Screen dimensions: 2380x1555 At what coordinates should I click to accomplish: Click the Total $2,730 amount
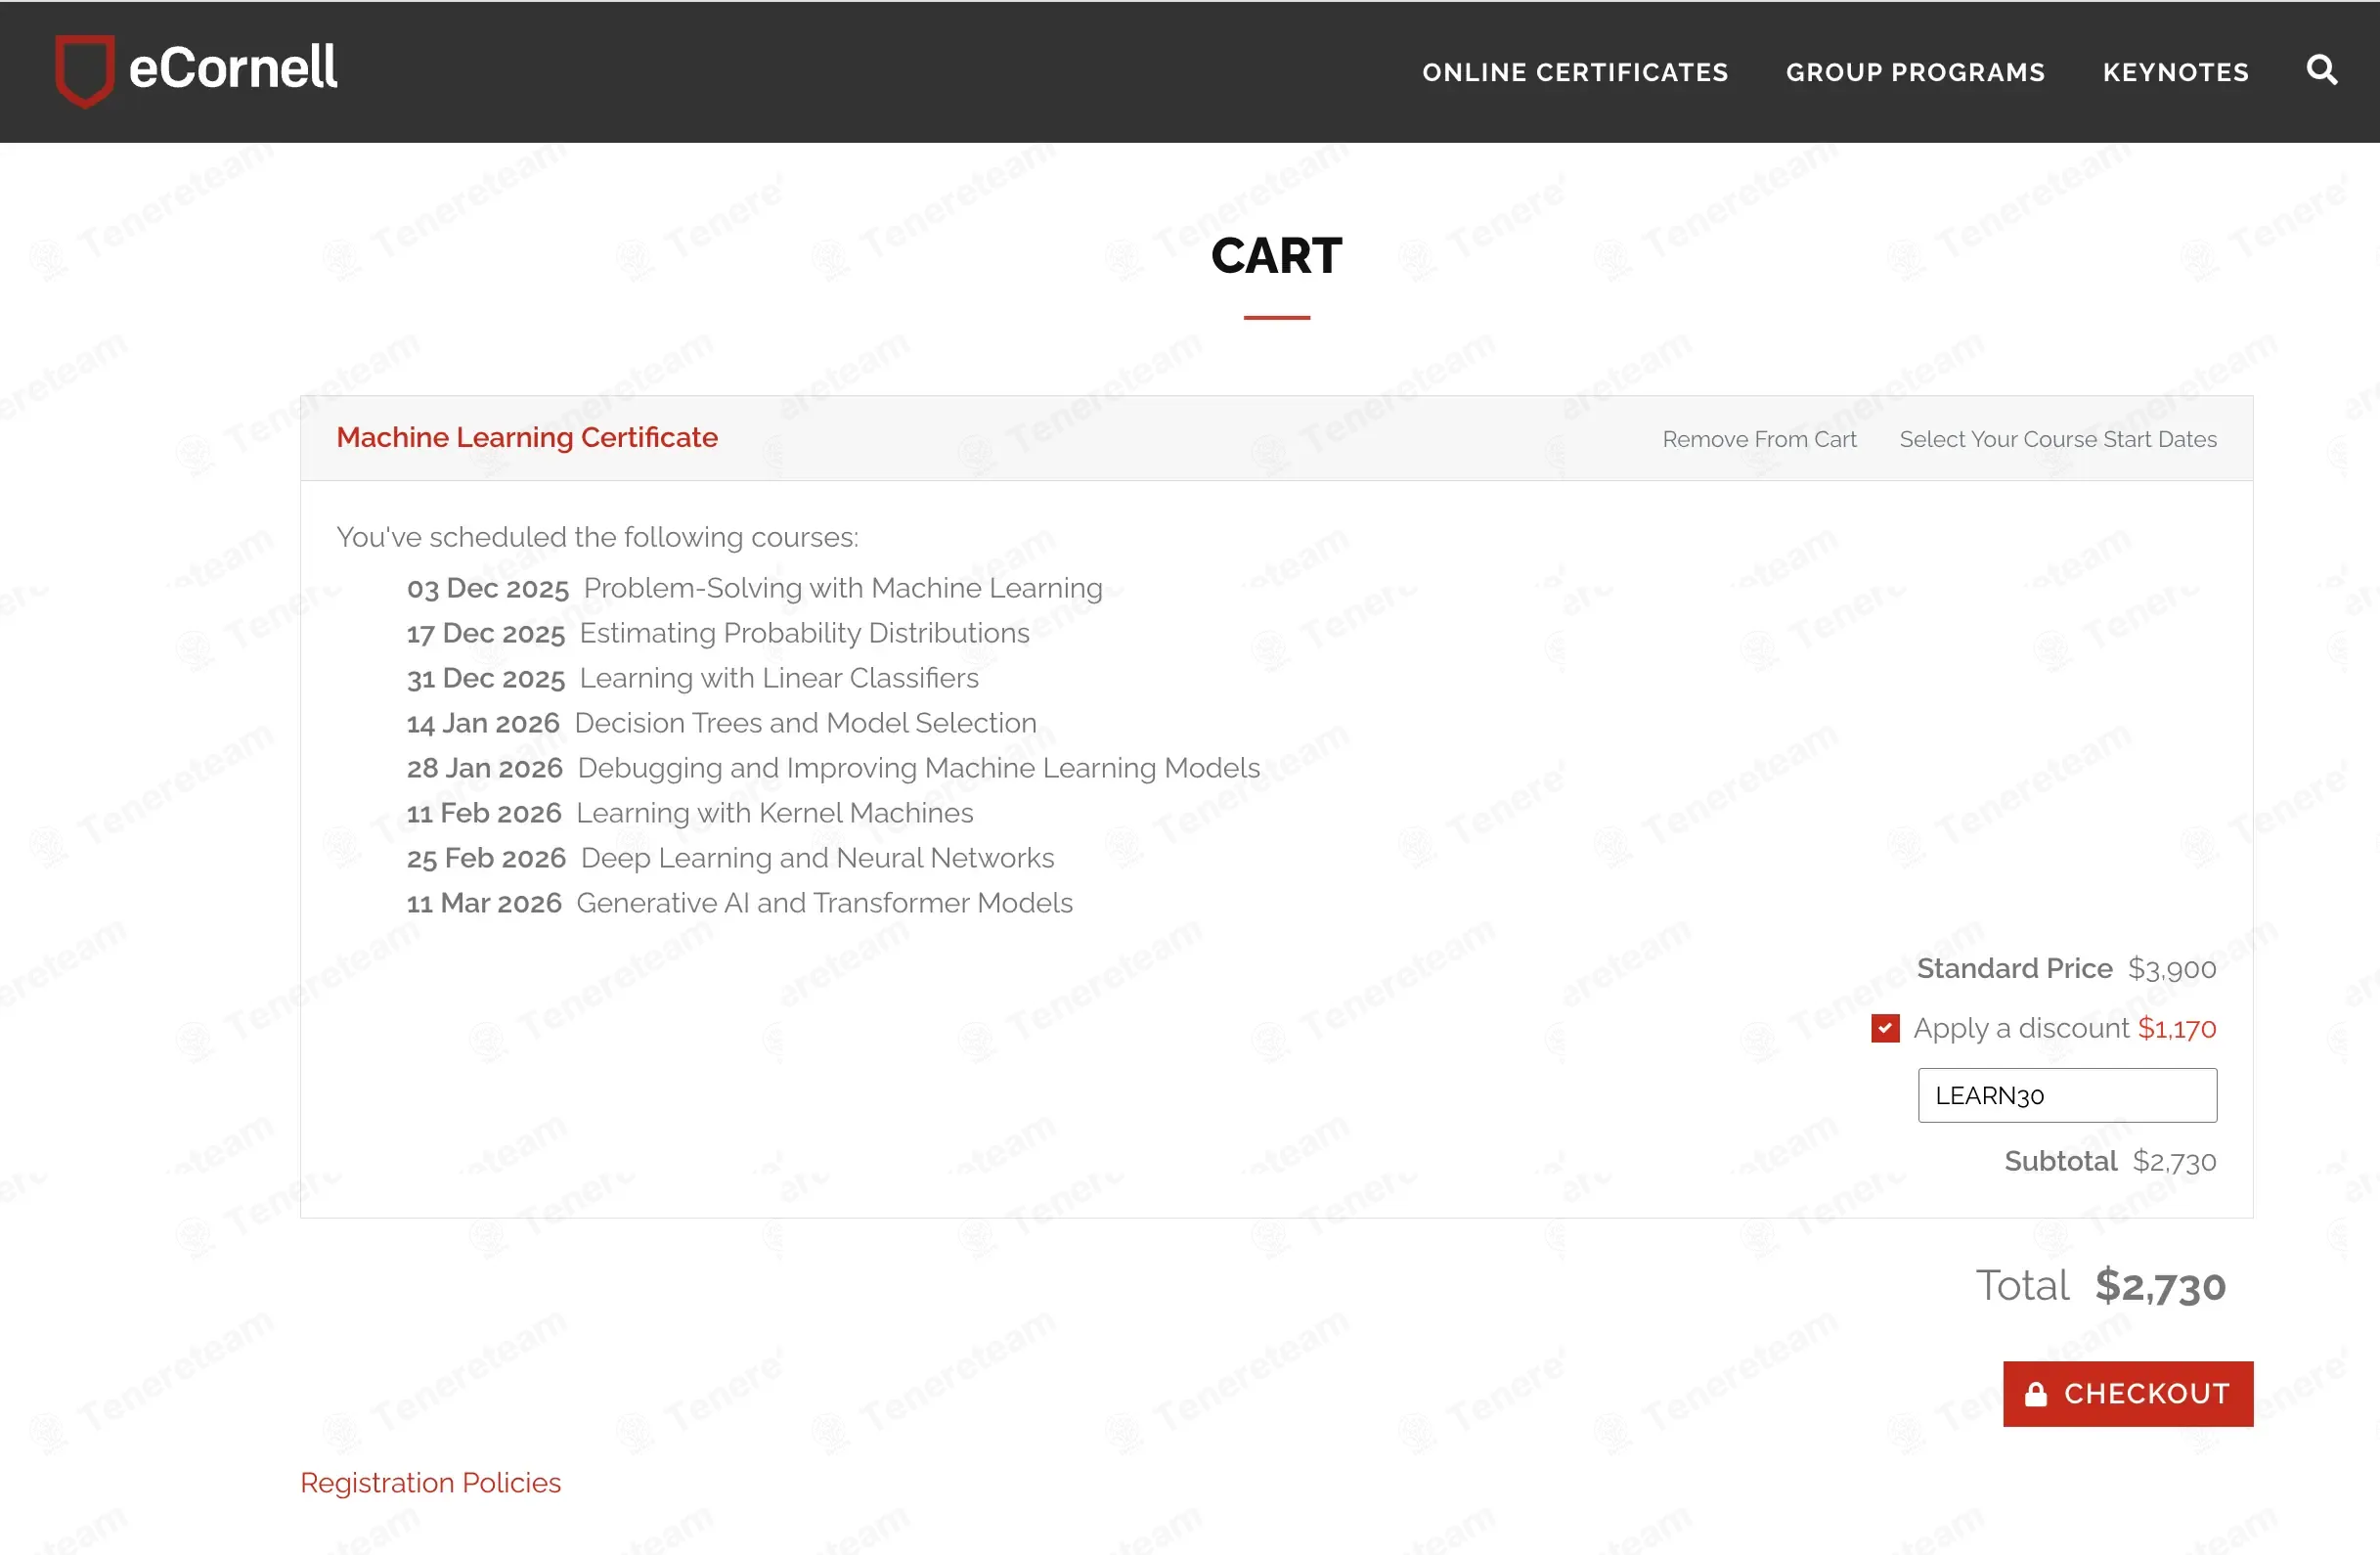point(2160,1286)
